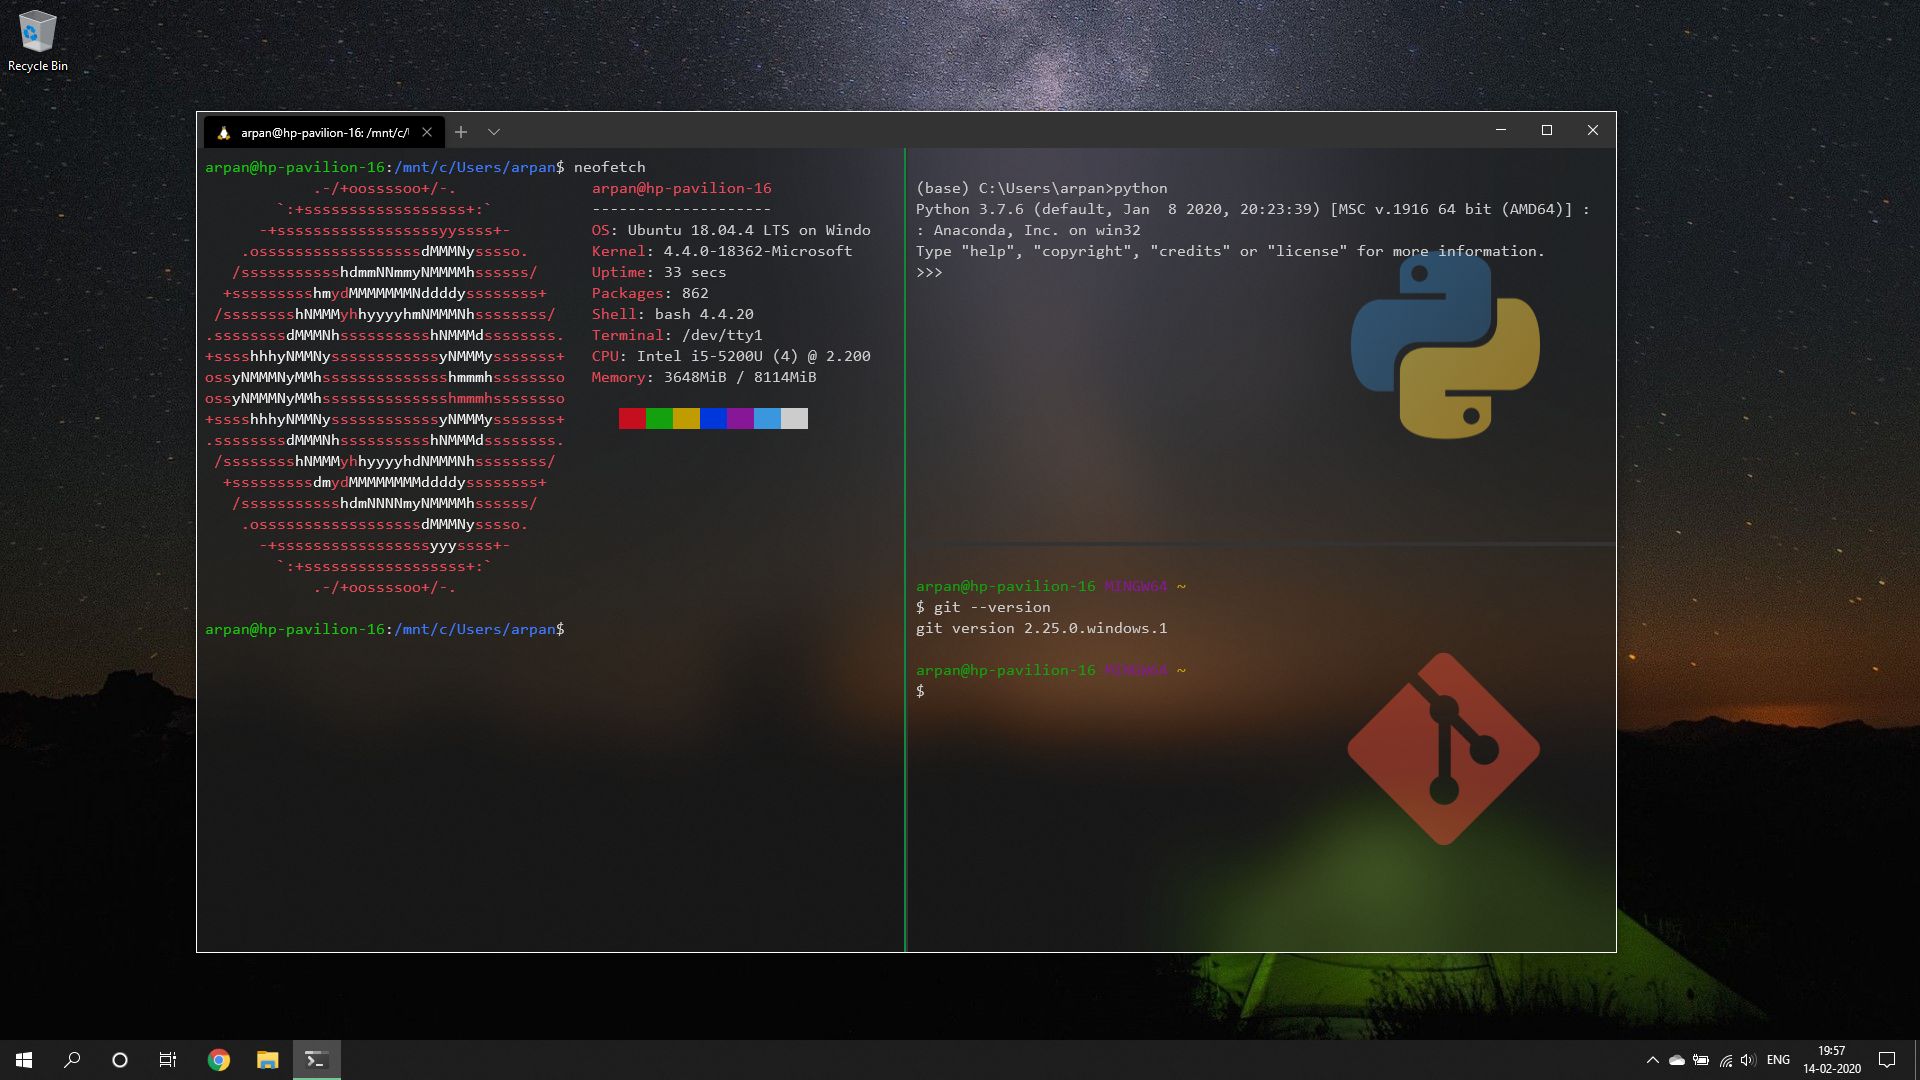Image resolution: width=1920 pixels, height=1080 pixels.
Task: Open the Recycle Bin on the desktop
Action: click(x=37, y=32)
